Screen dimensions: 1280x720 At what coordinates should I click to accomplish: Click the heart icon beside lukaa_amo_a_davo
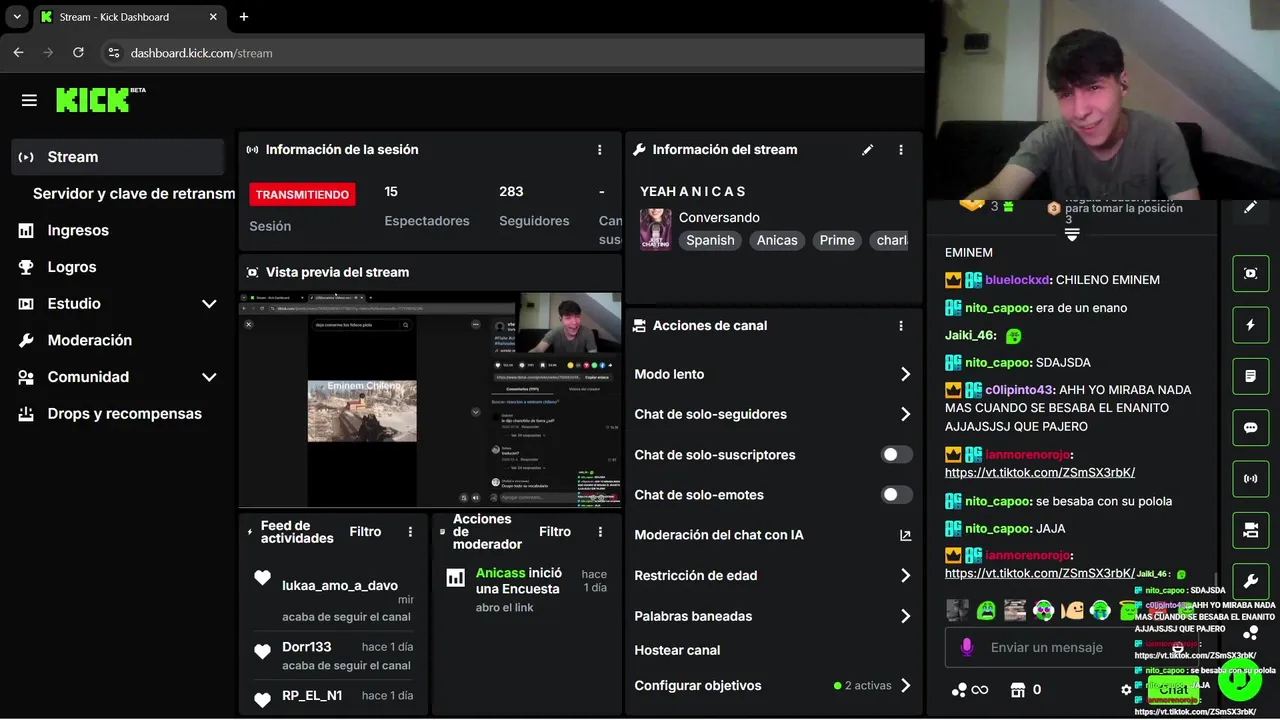[x=262, y=578]
